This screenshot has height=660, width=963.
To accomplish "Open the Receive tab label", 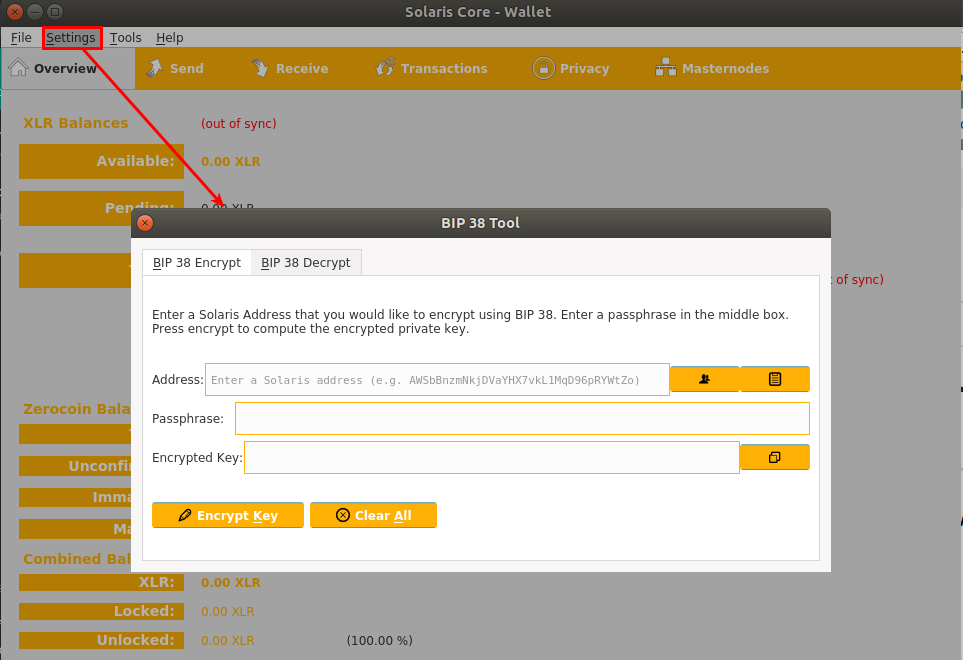I will point(302,68).
